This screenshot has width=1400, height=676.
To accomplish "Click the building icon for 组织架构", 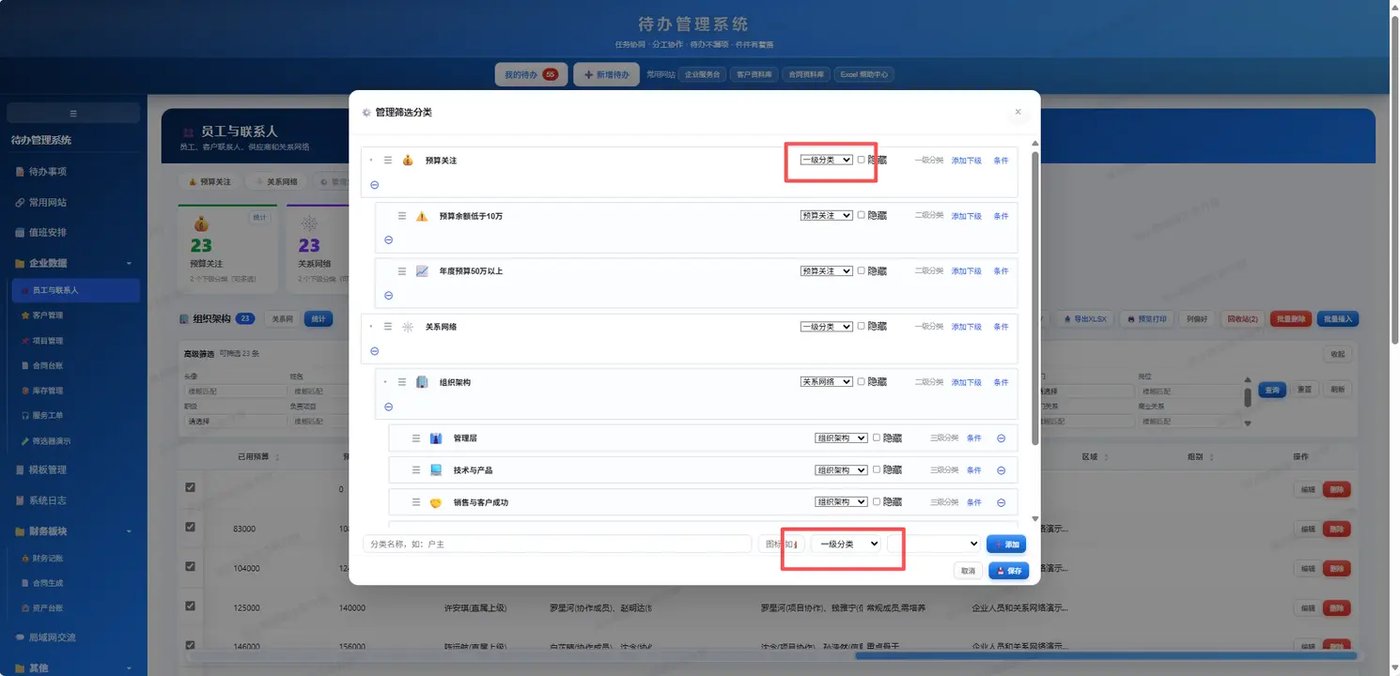I will [422, 382].
